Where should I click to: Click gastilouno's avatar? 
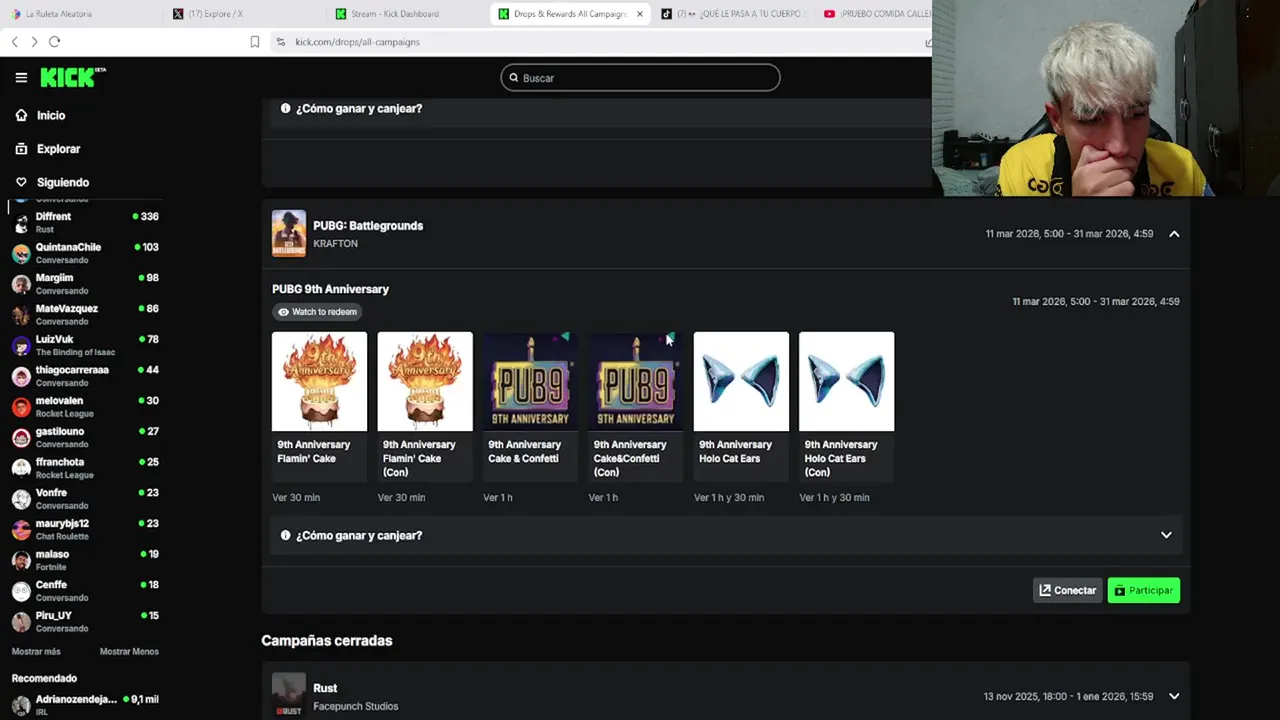(x=21, y=438)
